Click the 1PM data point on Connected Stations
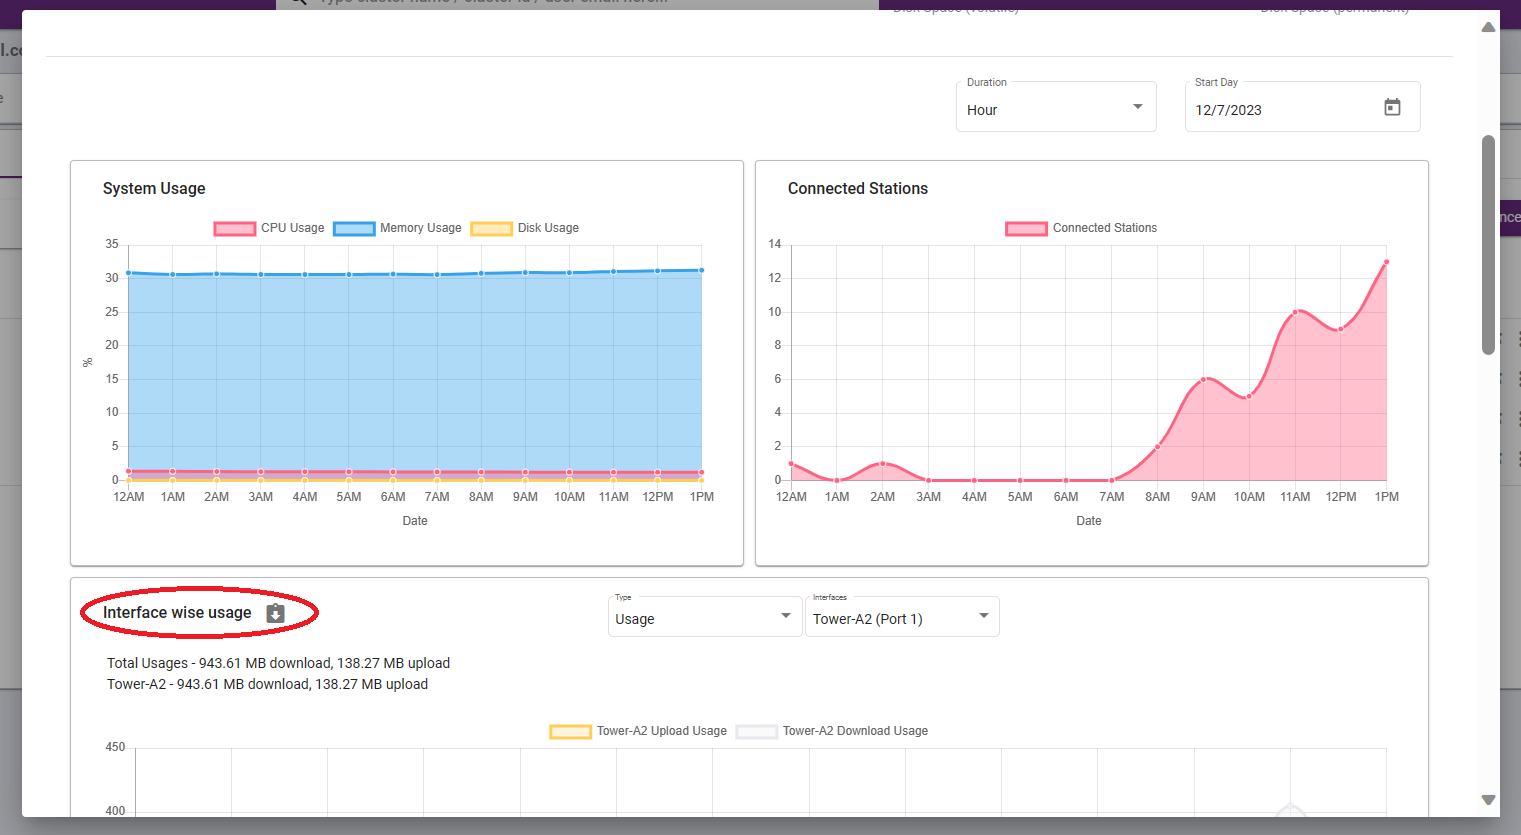The image size is (1521, 835). (1386, 262)
